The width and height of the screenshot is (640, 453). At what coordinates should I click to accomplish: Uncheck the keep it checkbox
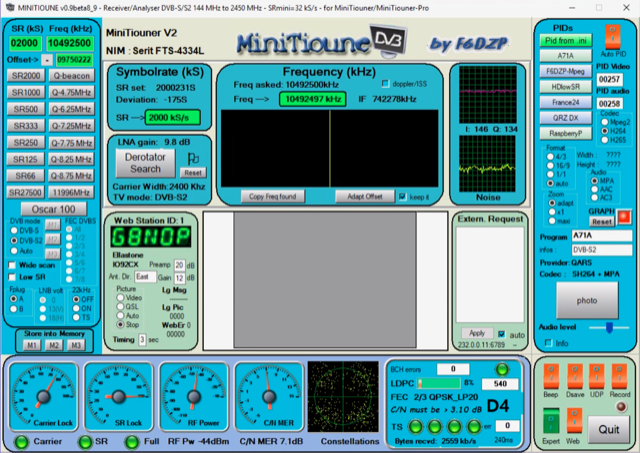click(x=403, y=197)
